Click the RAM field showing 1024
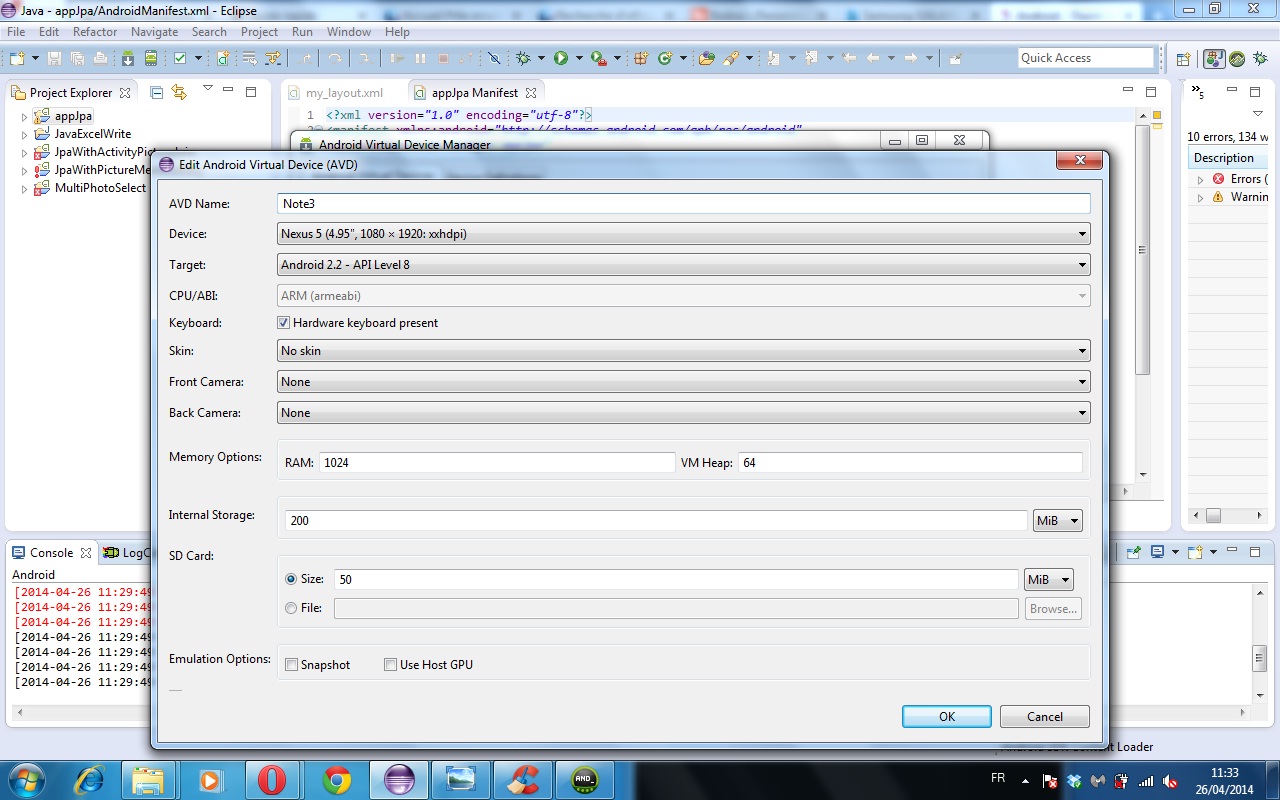 point(497,463)
